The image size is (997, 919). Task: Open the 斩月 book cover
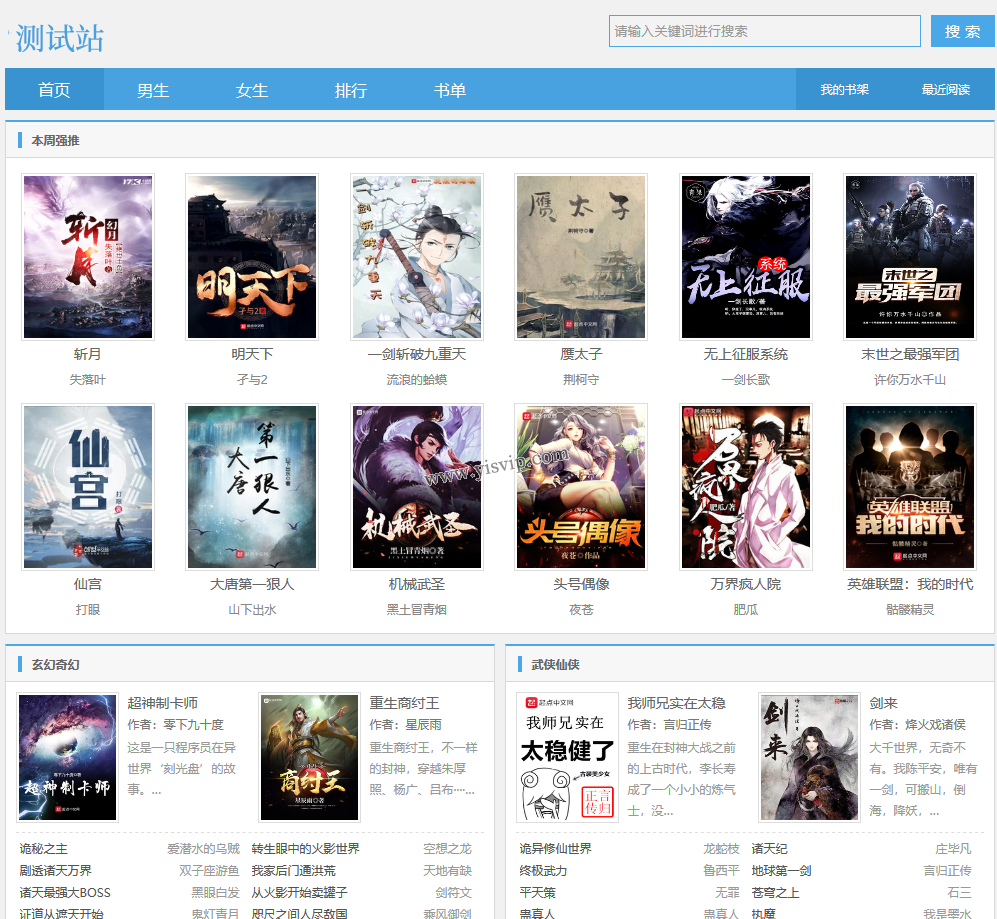coord(88,257)
